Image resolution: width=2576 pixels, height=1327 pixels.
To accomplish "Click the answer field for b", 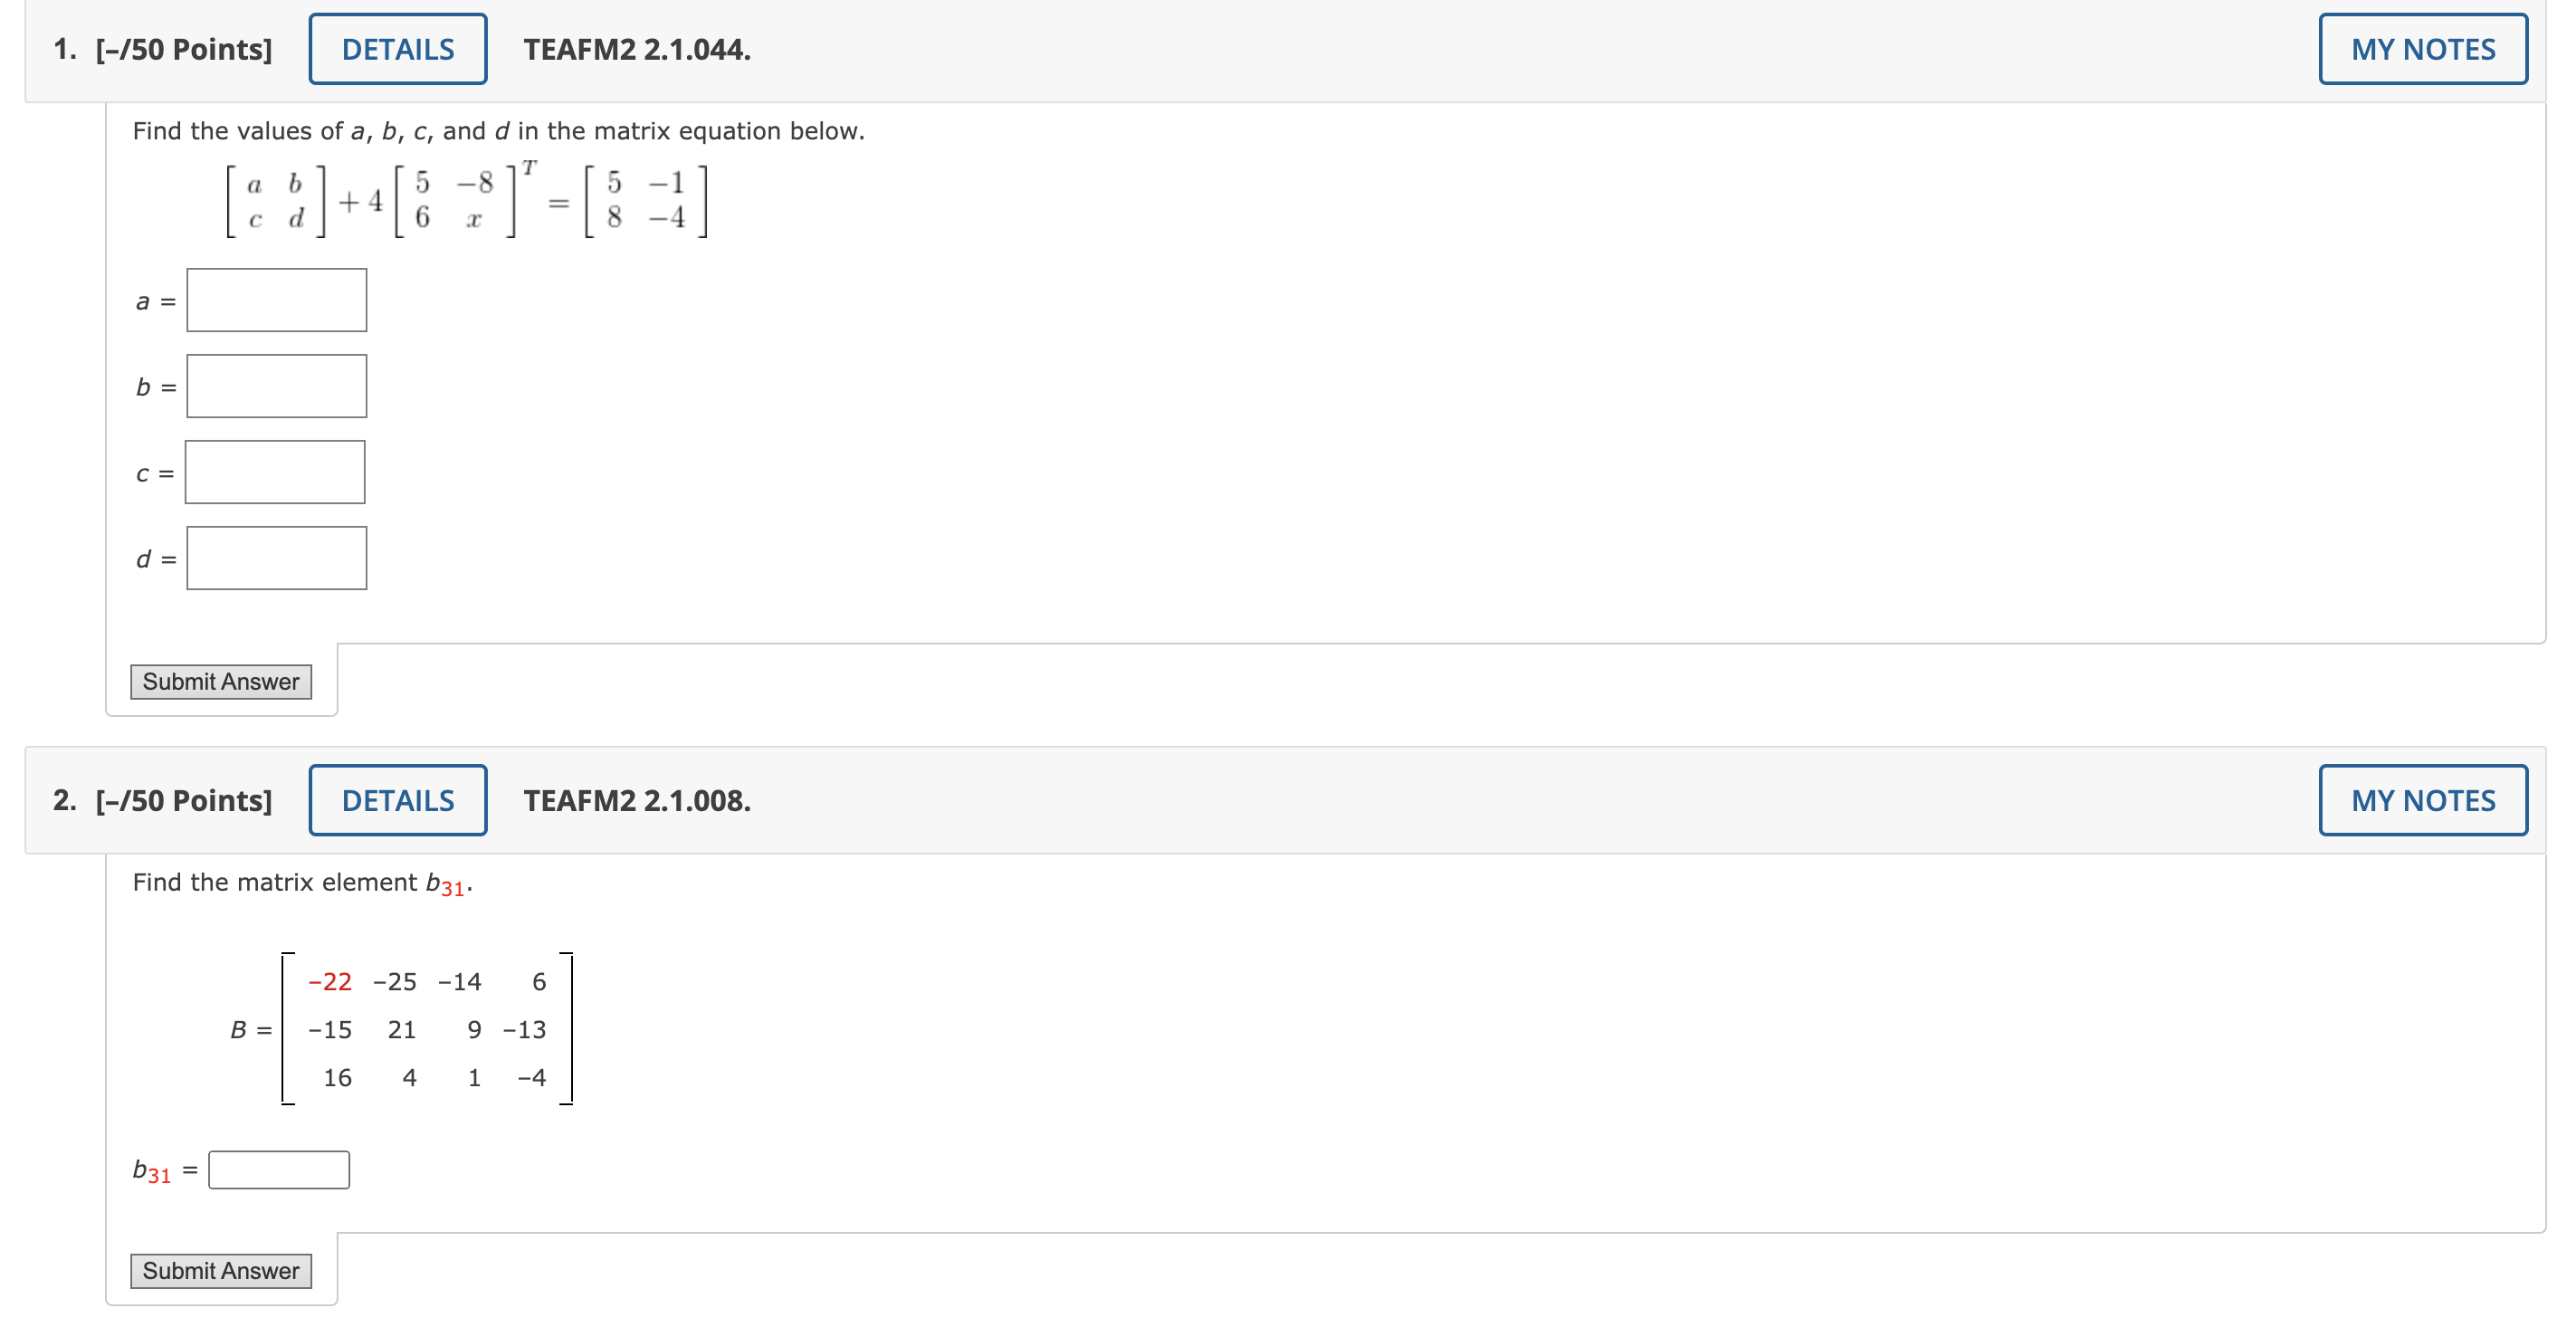I will pyautogui.click(x=275, y=385).
